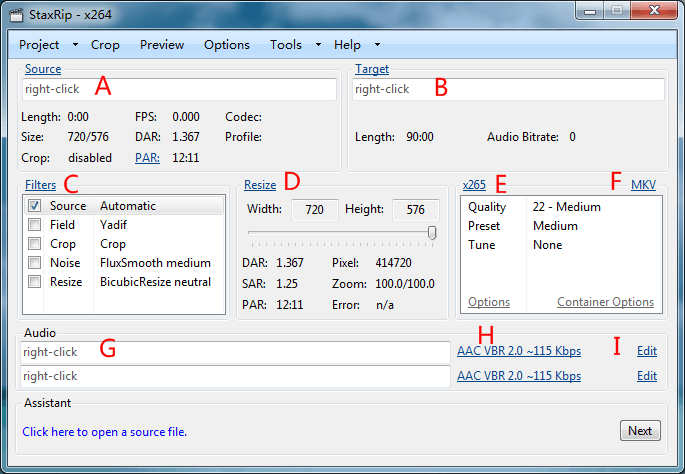Viewport: 685px width, 474px height.
Task: Open the Preview menu item
Action: tap(162, 45)
